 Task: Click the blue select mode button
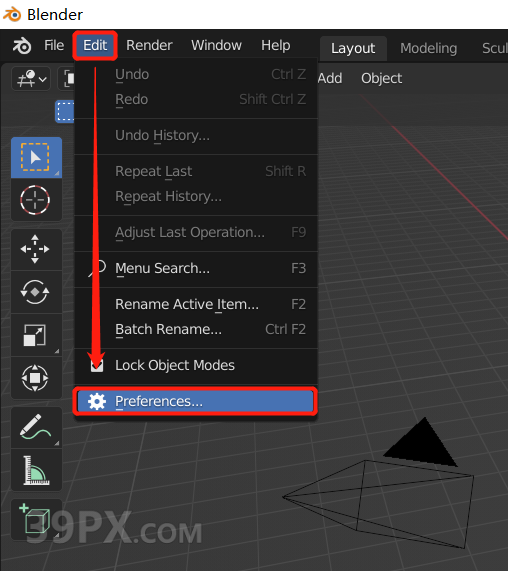point(65,111)
